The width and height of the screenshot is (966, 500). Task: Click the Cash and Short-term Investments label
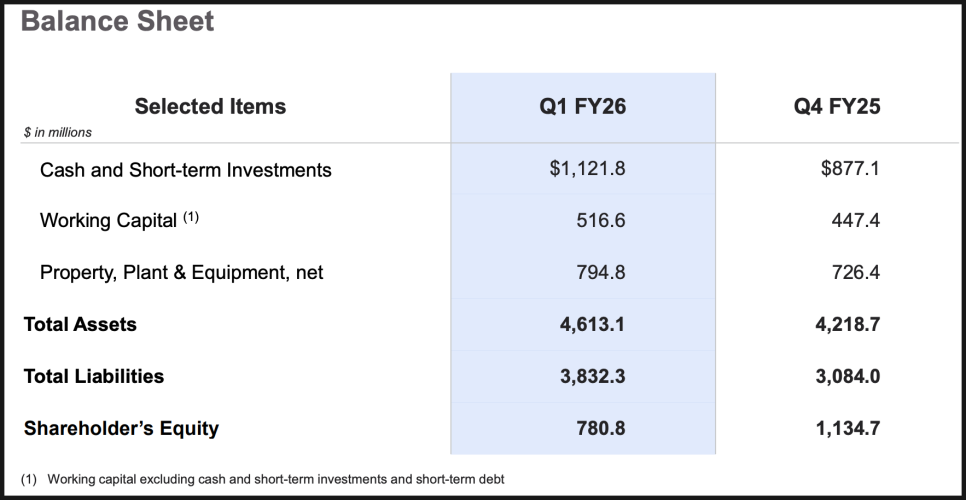pos(185,170)
